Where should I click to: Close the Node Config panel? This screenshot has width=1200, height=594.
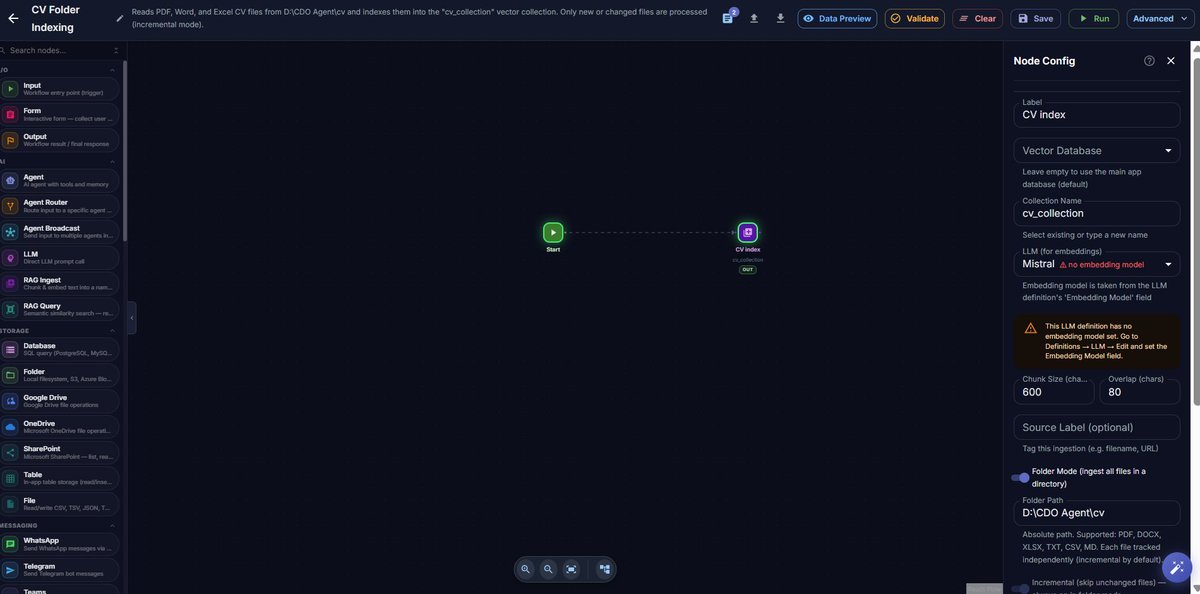tap(1171, 61)
